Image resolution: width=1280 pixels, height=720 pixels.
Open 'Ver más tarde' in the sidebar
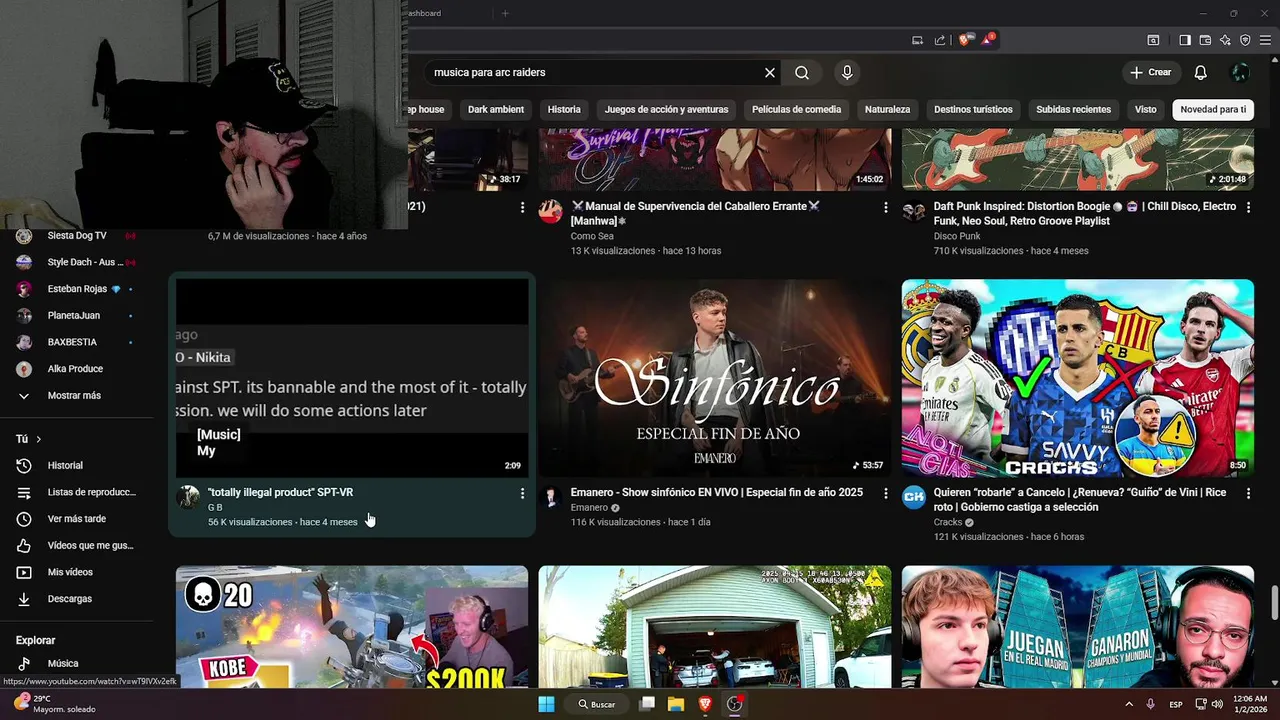coord(76,519)
